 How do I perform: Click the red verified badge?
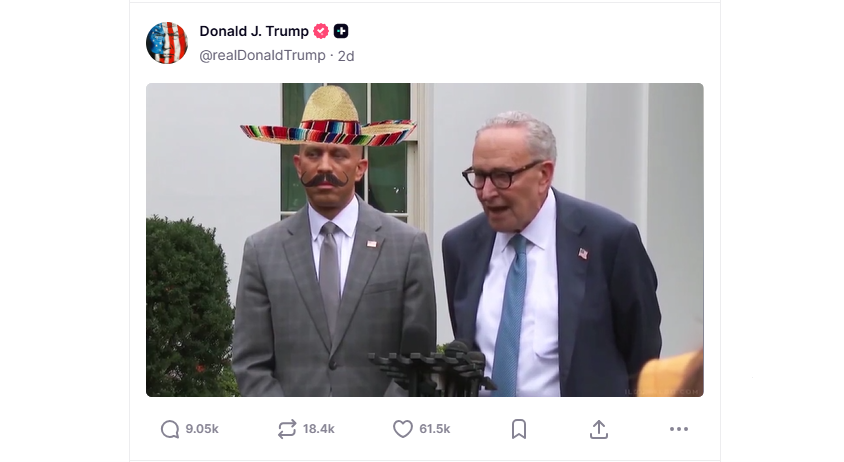322,31
